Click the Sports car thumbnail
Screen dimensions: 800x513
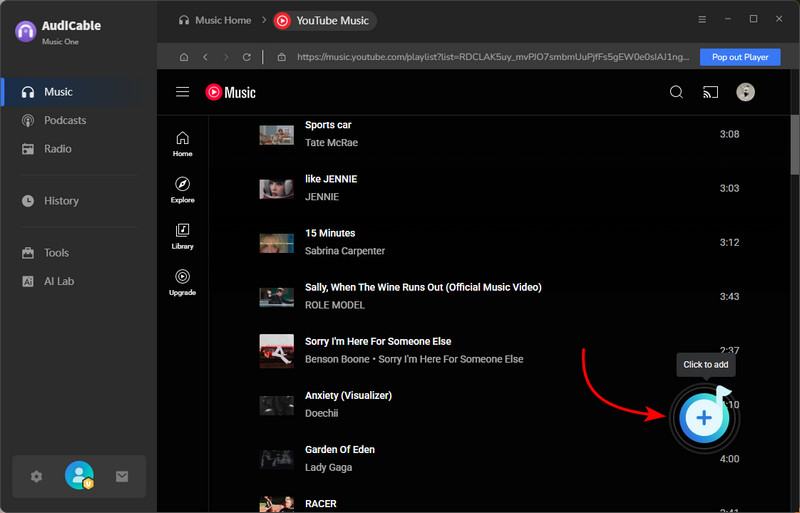(277, 135)
